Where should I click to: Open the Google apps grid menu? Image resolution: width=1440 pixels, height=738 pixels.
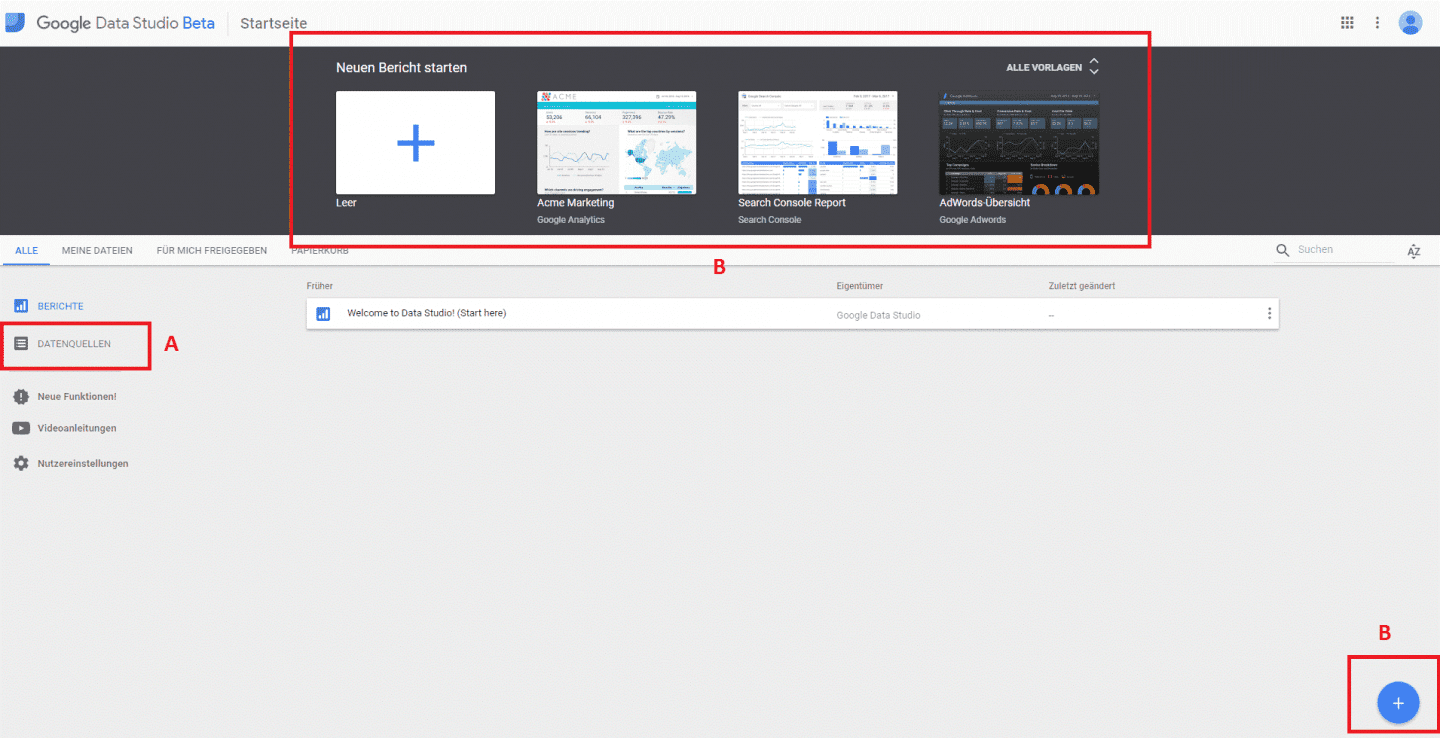click(x=1348, y=23)
